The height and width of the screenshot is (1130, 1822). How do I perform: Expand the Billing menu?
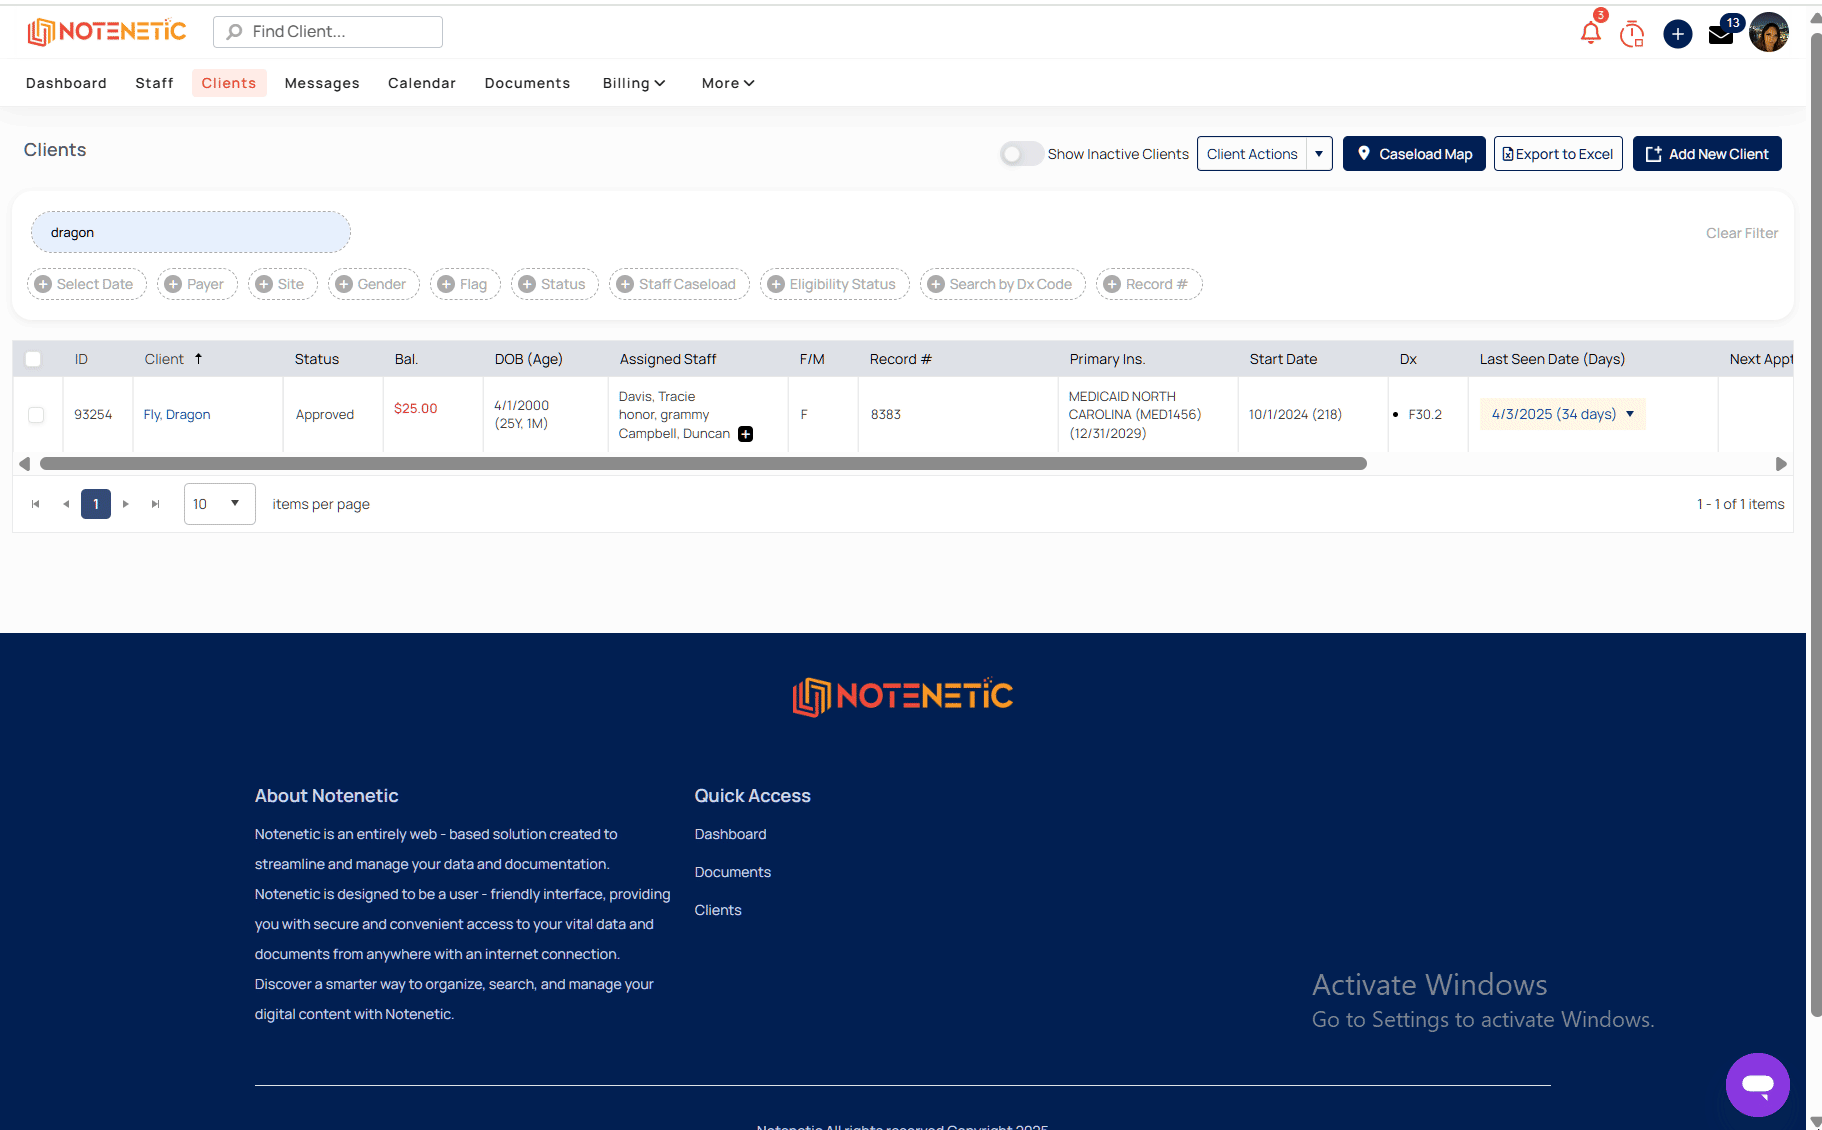tap(634, 83)
